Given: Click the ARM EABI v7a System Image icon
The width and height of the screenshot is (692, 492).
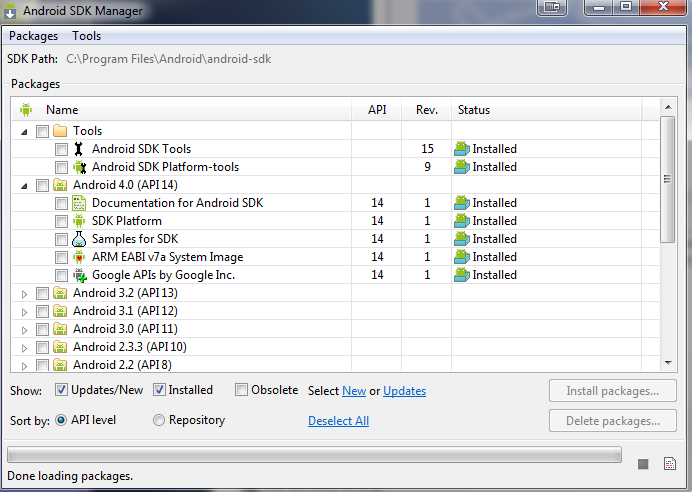Looking at the screenshot, I should tap(79, 257).
